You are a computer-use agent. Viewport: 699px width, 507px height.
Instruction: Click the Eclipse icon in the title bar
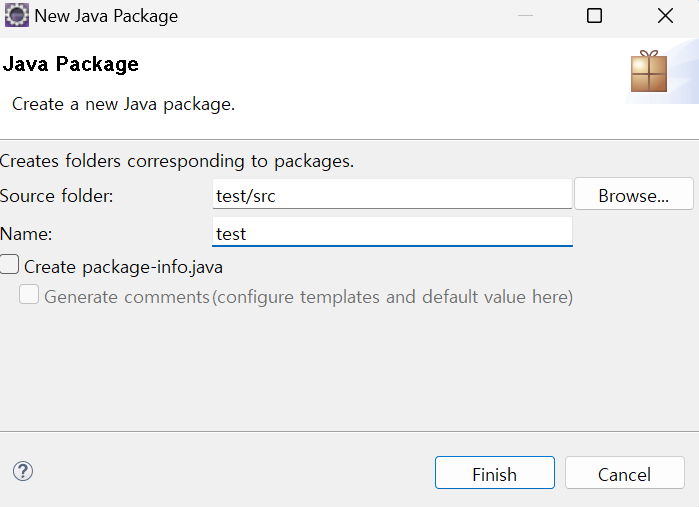point(17,16)
